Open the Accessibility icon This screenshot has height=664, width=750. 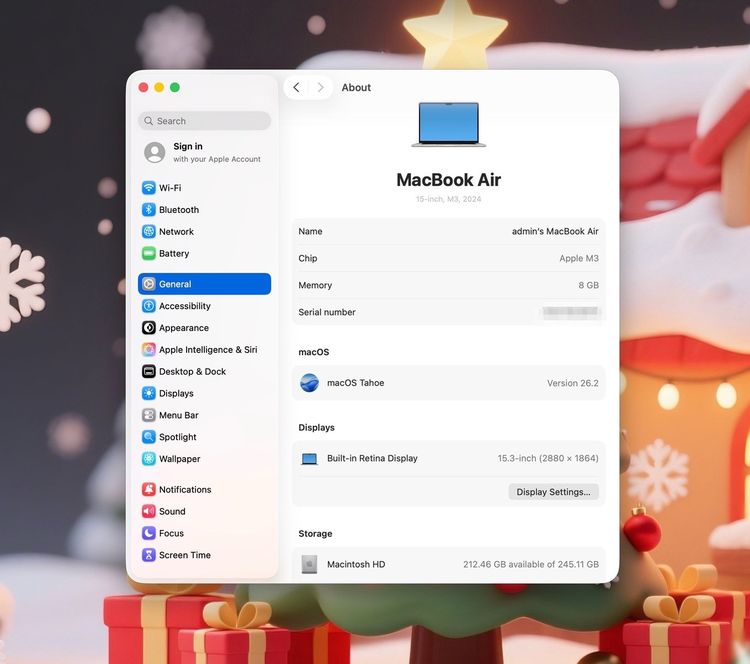(x=149, y=306)
